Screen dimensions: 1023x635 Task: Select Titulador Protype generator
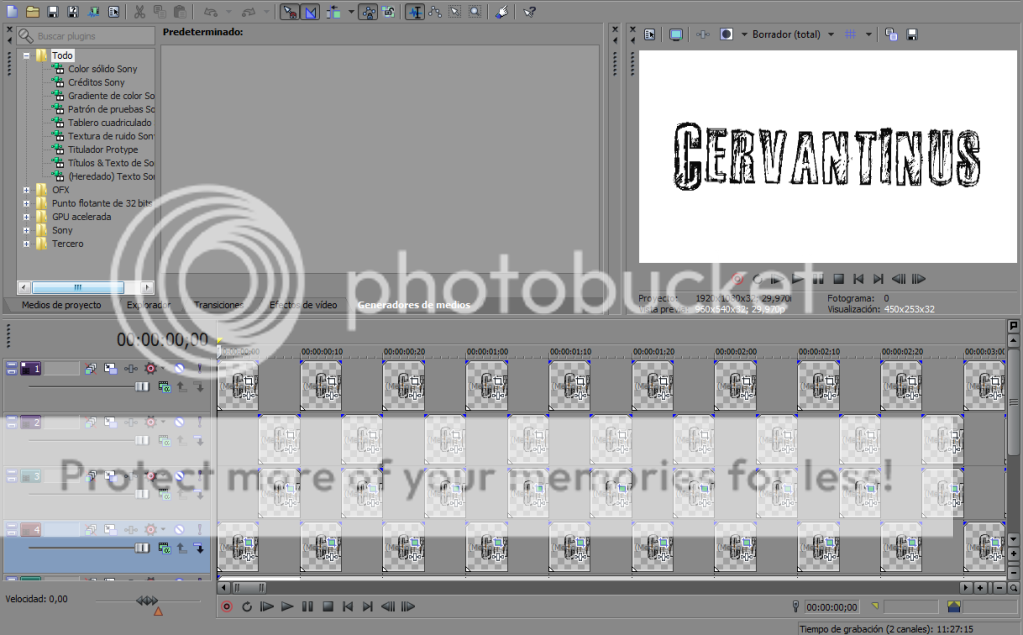103,149
